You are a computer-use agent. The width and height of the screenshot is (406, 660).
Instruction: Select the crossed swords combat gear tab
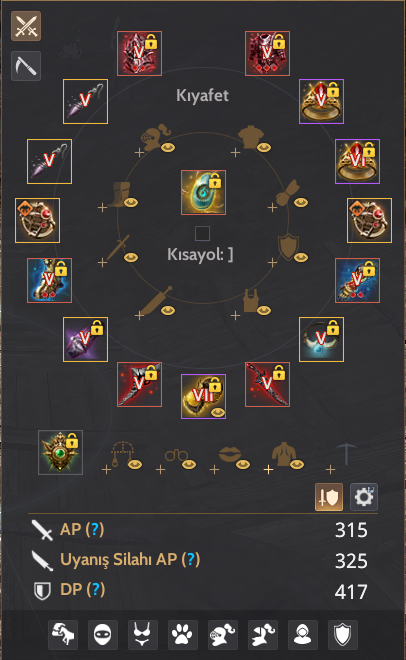[26, 26]
